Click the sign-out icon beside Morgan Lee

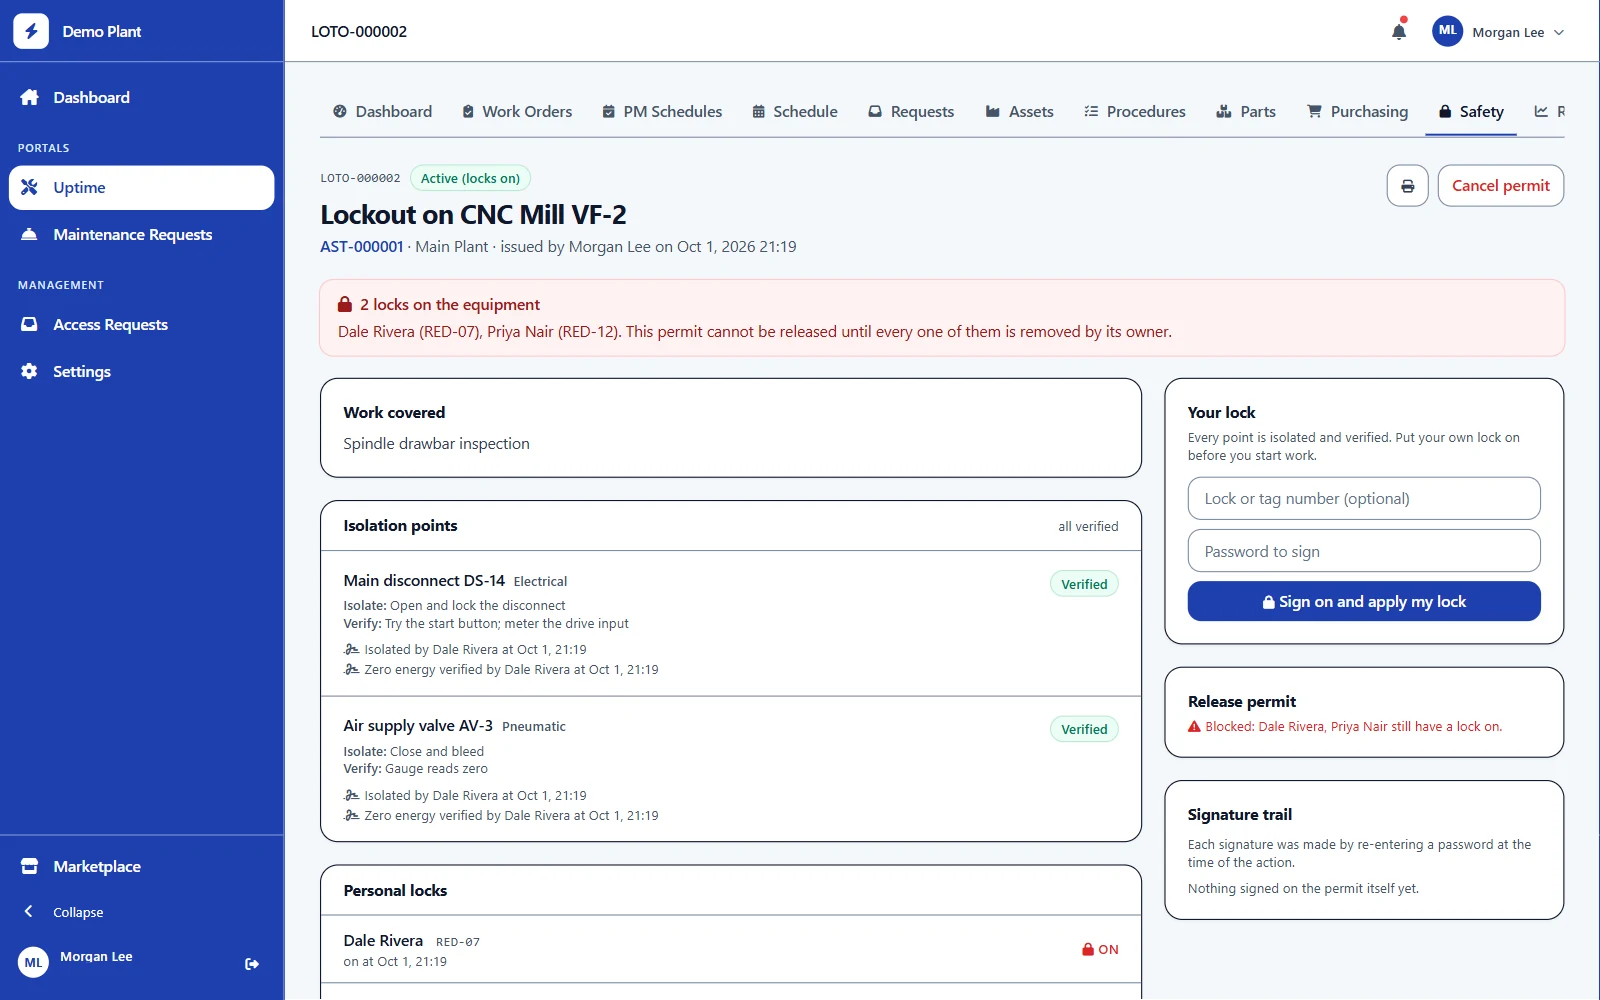252,964
